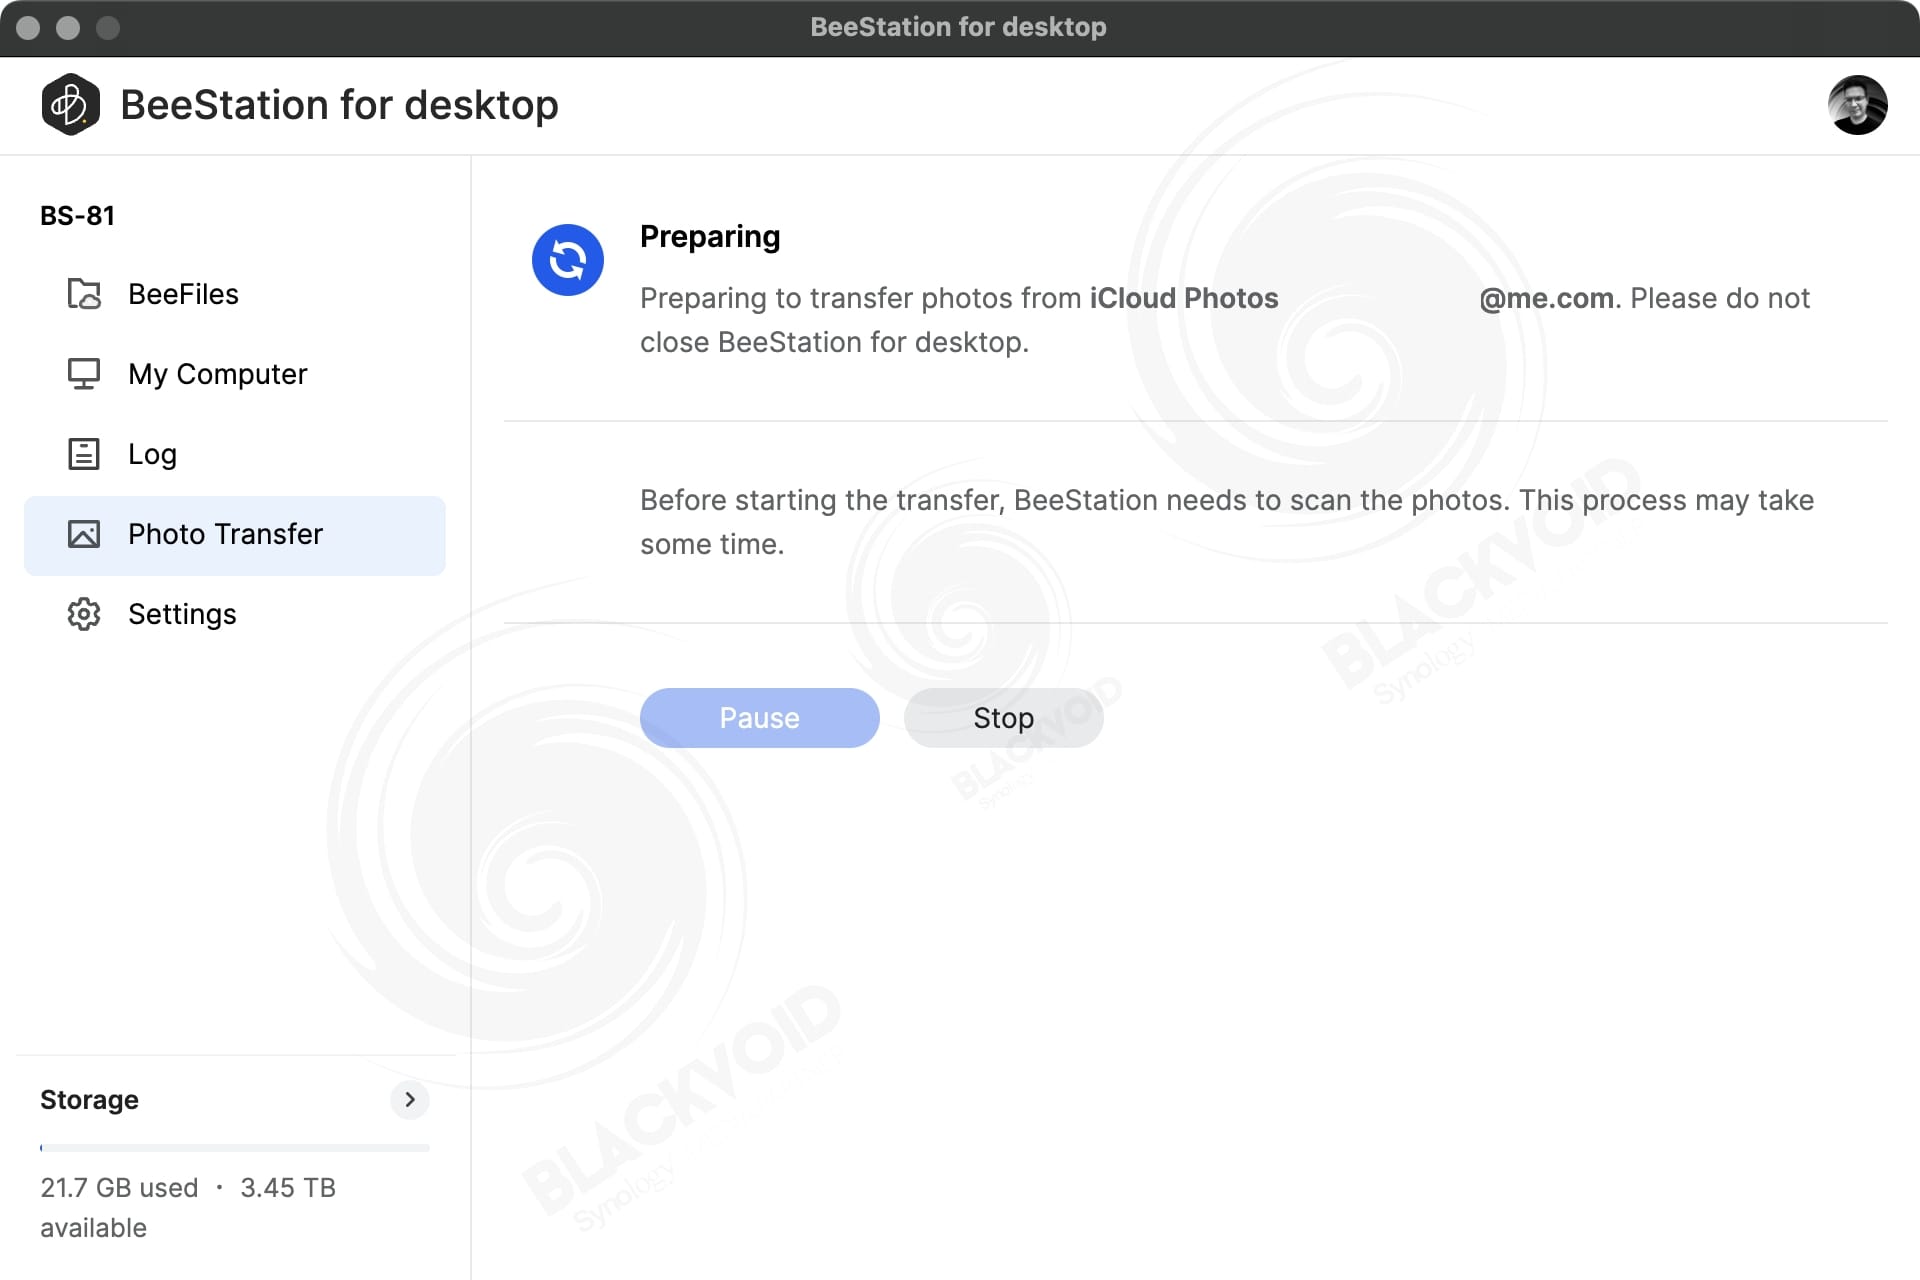The width and height of the screenshot is (1920, 1280).
Task: Open the Log page
Action: click(234, 454)
